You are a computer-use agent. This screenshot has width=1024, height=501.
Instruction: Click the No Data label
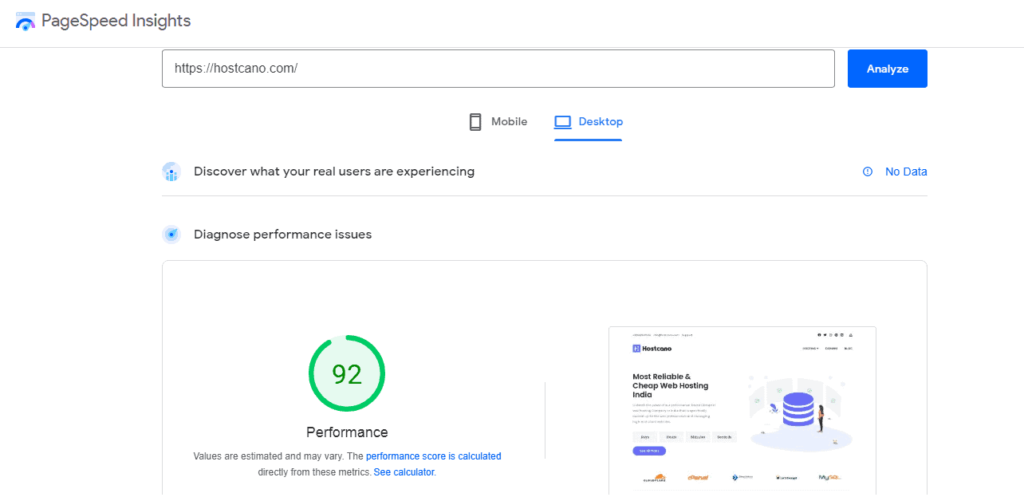tap(906, 172)
